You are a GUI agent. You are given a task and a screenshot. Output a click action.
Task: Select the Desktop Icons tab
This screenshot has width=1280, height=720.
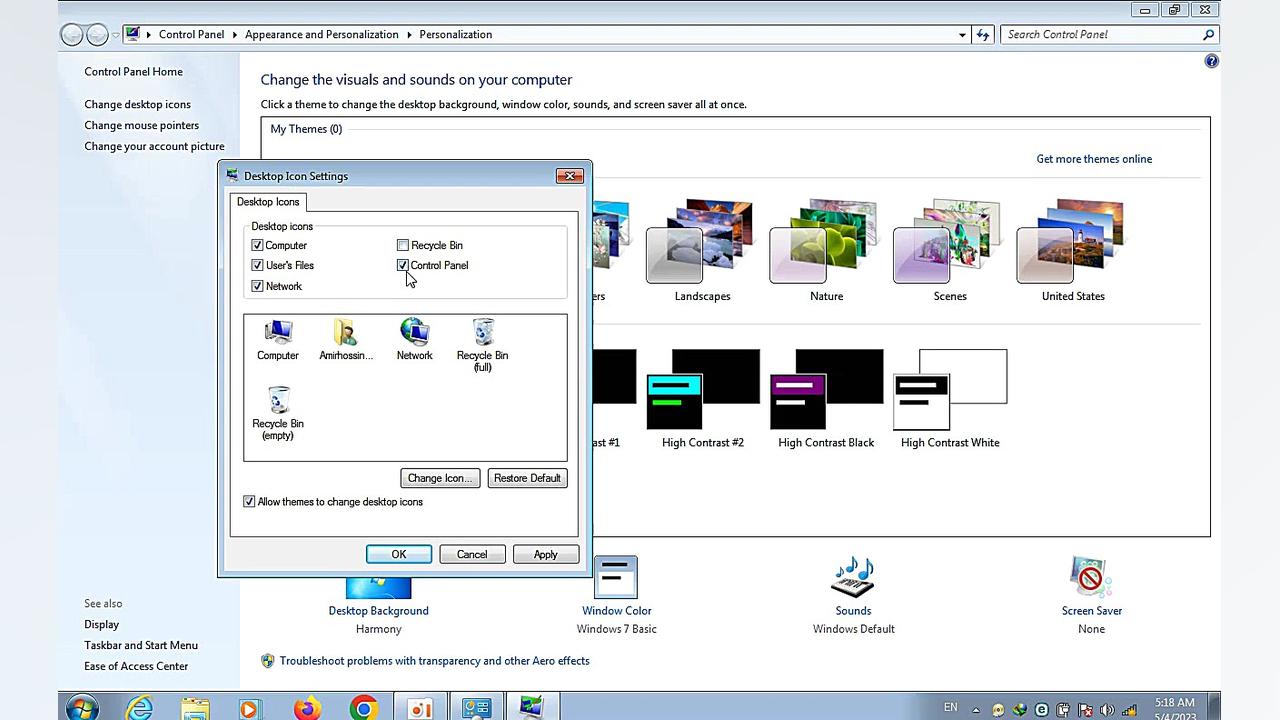(268, 202)
